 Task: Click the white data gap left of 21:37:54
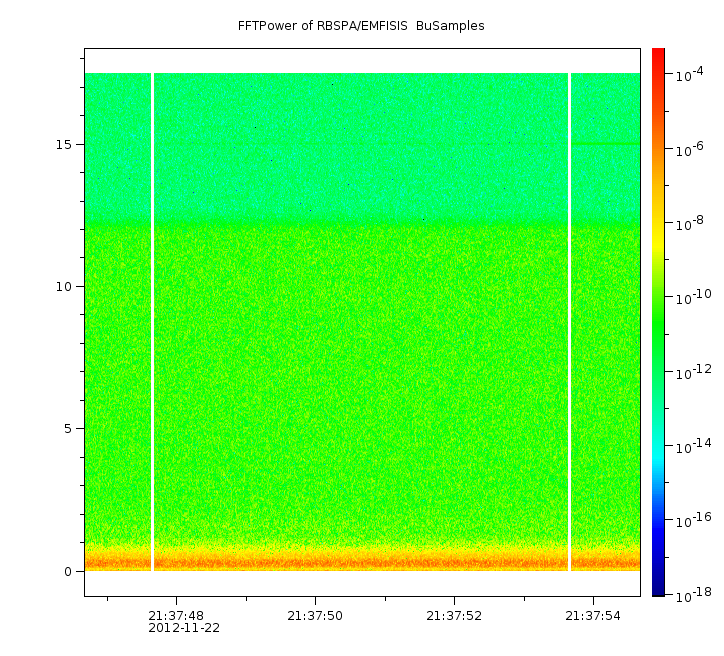coord(569,320)
